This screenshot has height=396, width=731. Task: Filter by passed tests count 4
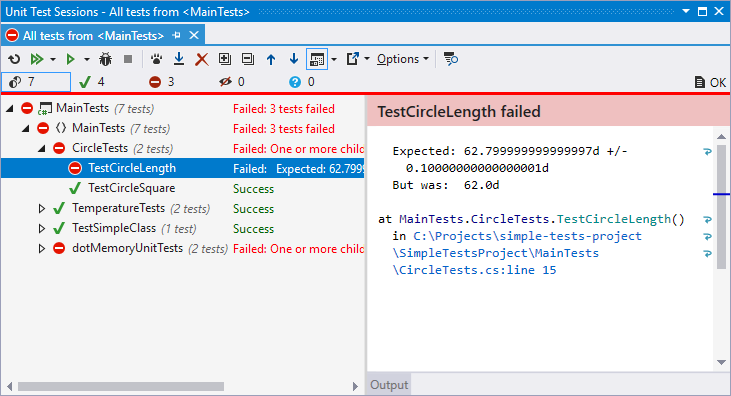coord(92,82)
